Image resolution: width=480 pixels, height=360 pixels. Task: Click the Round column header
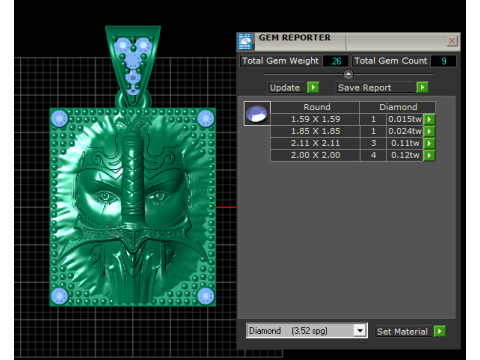[x=315, y=107]
